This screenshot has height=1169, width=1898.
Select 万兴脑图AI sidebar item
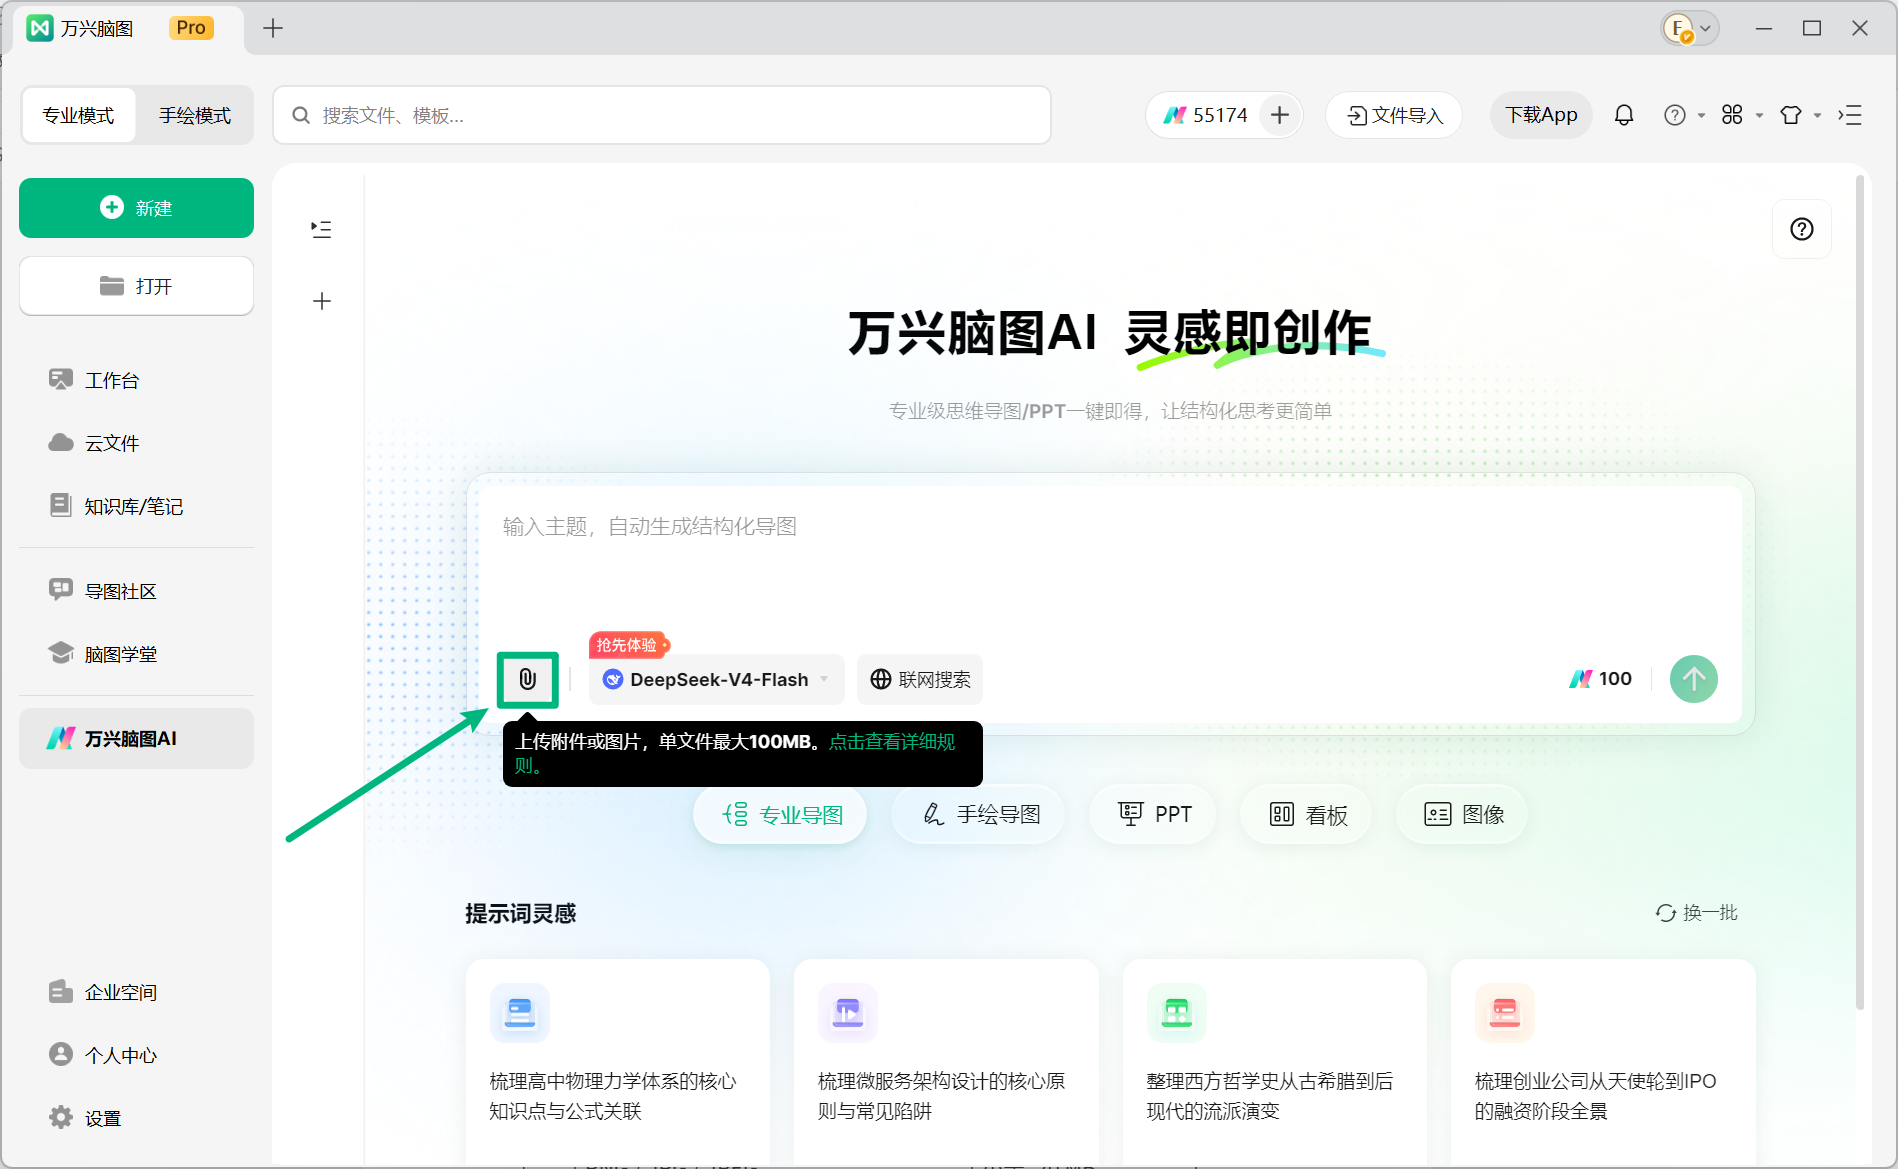[136, 738]
